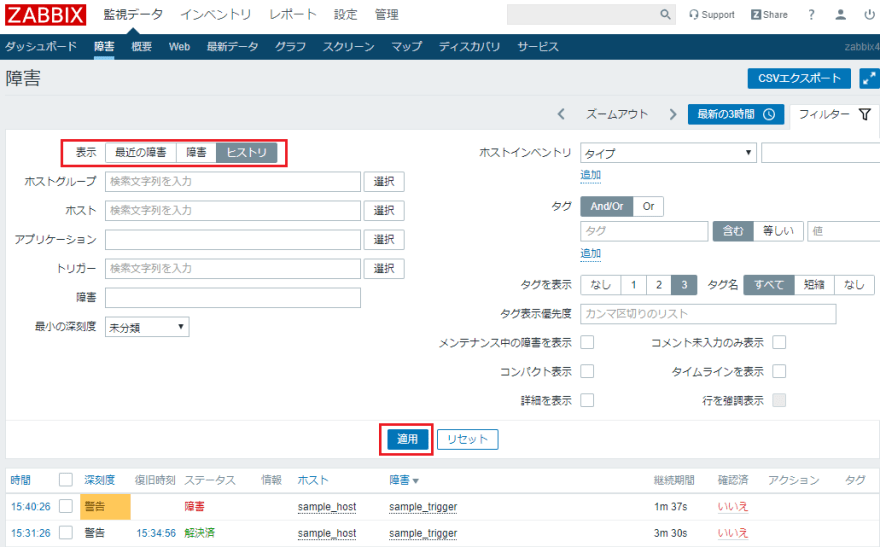This screenshot has height=547, width=880.
Task: Go to グラフ submenu
Action: point(290,47)
